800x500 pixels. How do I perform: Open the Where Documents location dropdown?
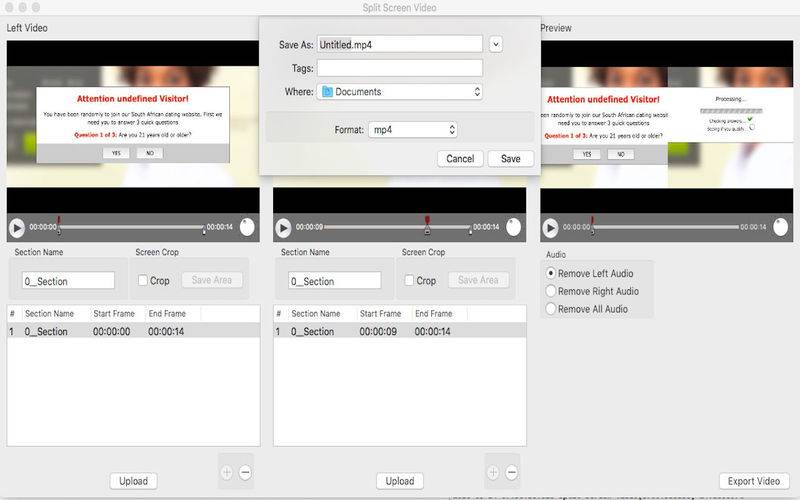(x=400, y=92)
